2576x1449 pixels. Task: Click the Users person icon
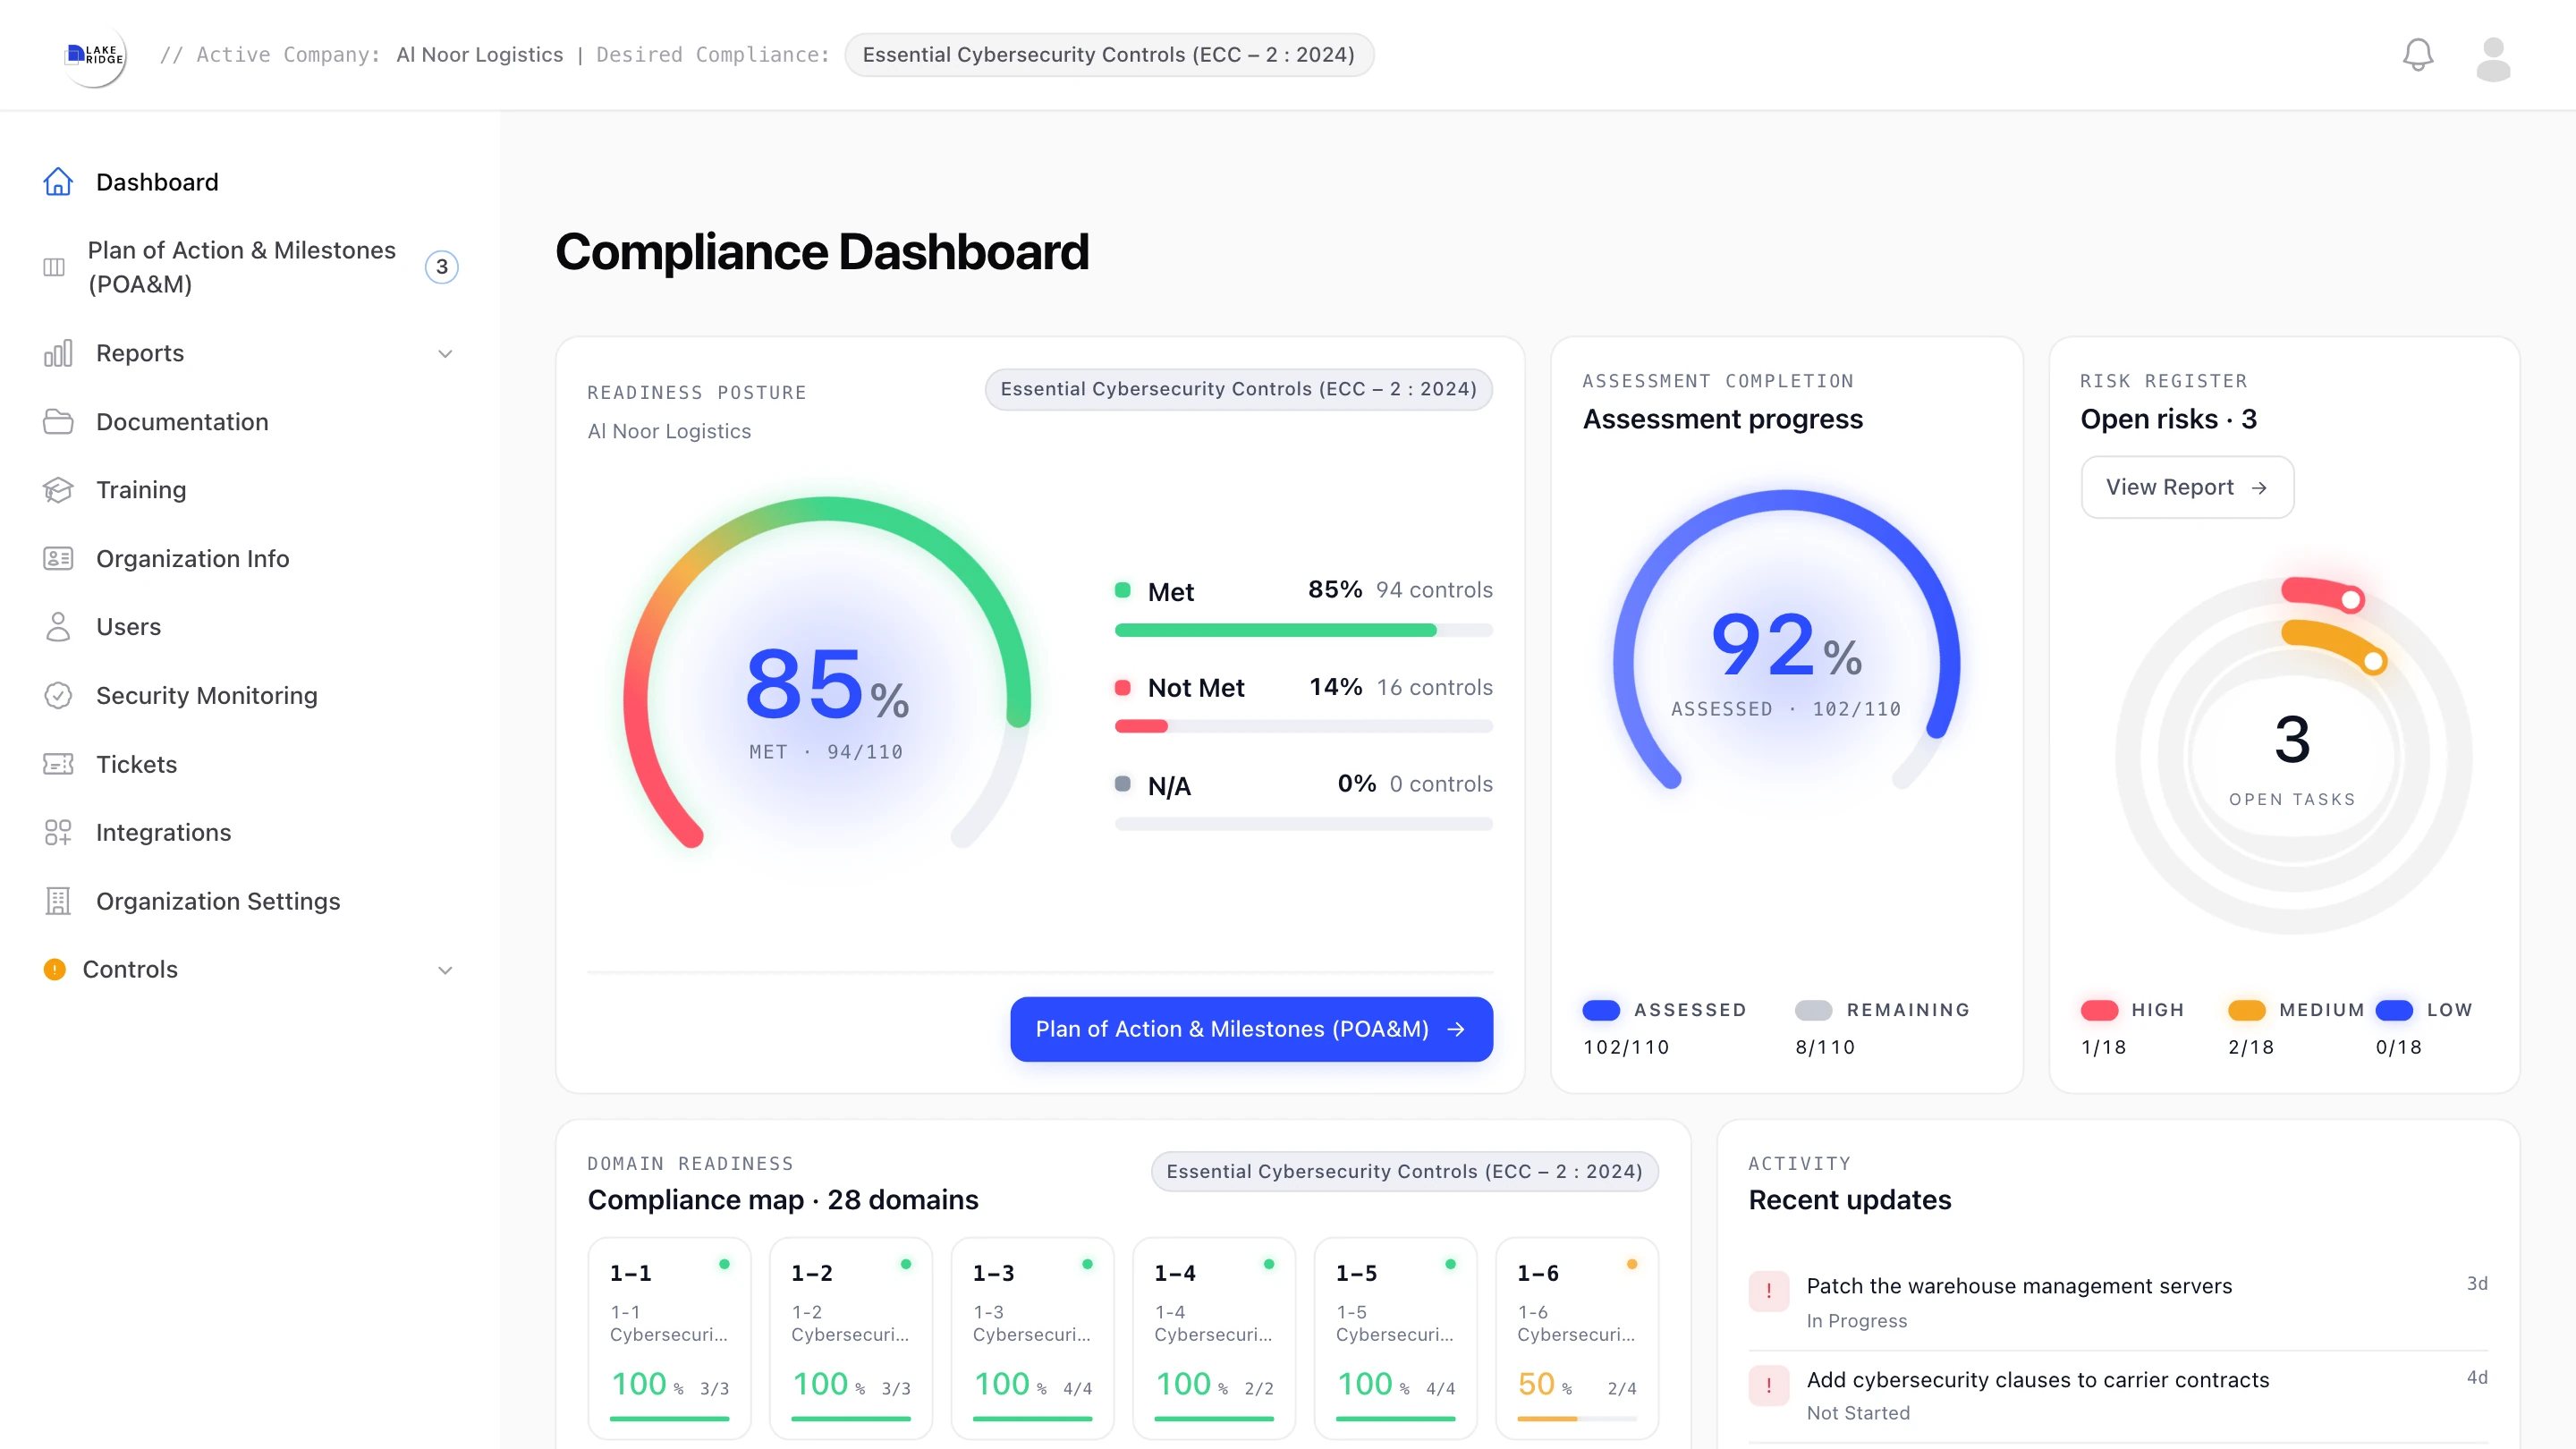pyautogui.click(x=58, y=627)
